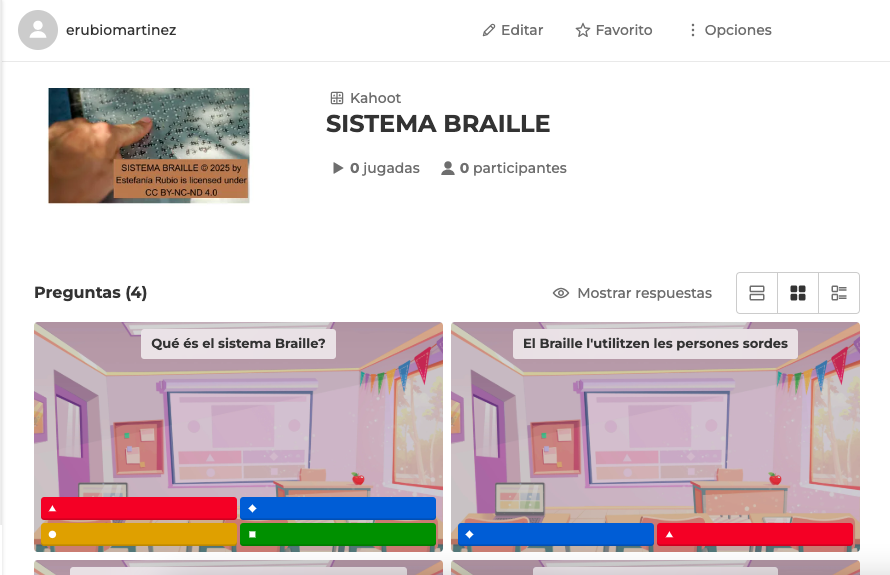Click the Sistema Braille cover thumbnail
Image resolution: width=890 pixels, height=575 pixels.
pos(149,145)
